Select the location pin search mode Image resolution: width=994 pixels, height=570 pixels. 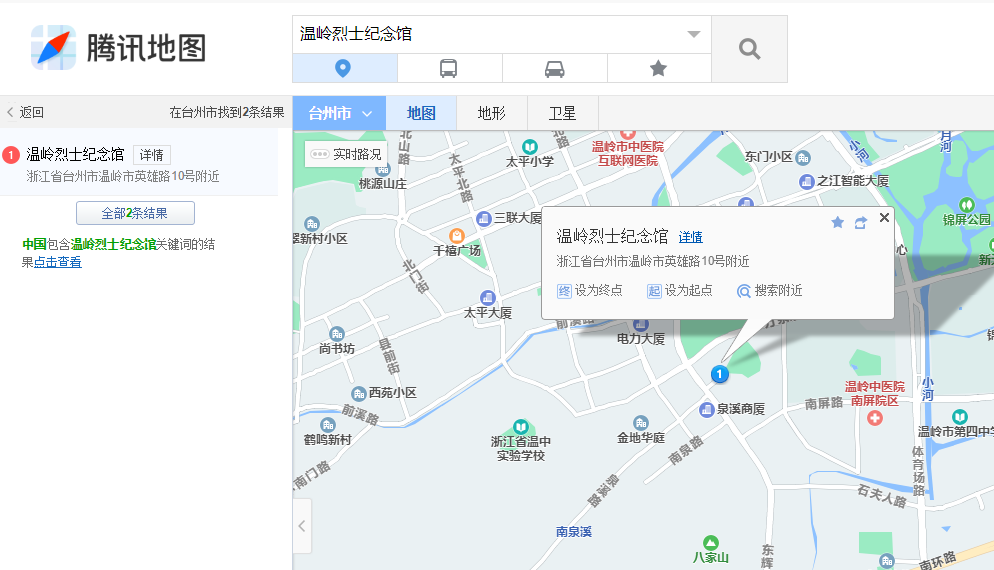pos(344,68)
